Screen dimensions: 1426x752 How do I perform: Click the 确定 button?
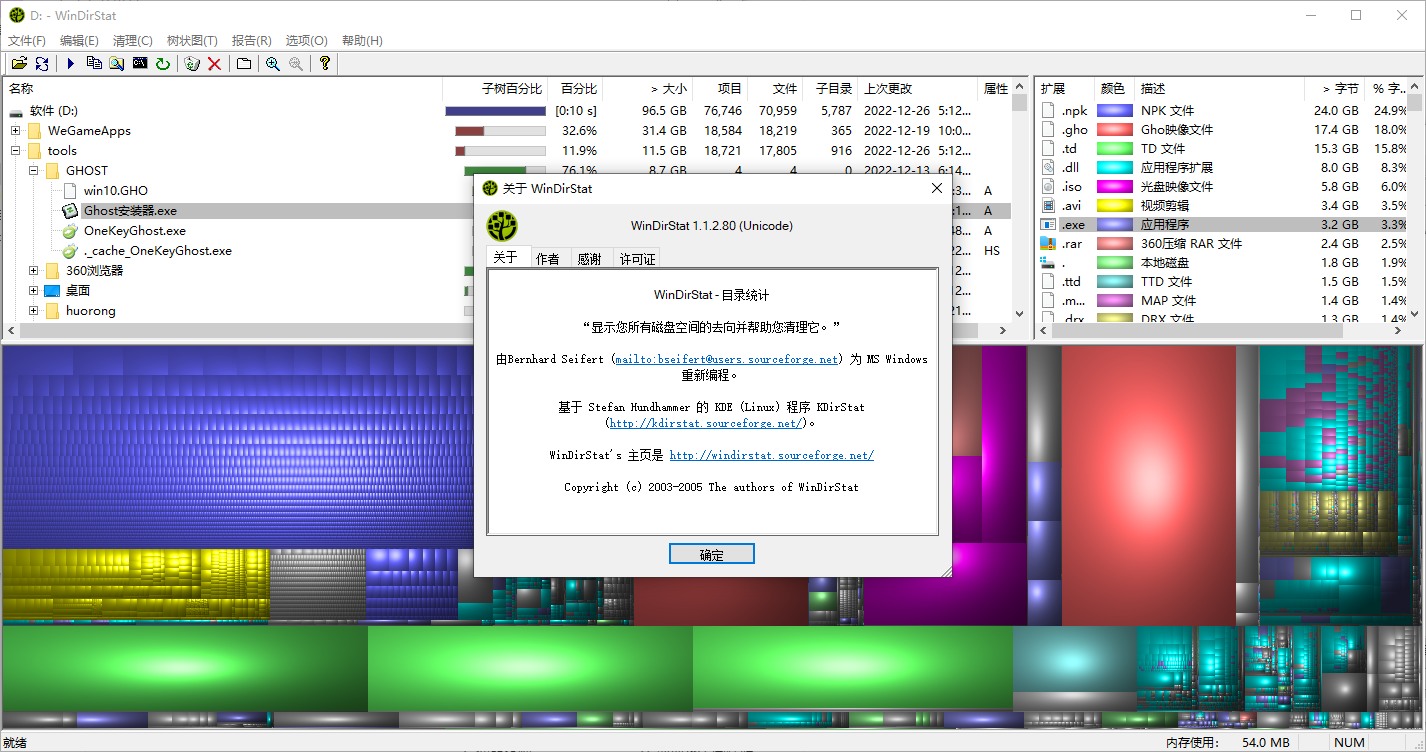[x=712, y=555]
